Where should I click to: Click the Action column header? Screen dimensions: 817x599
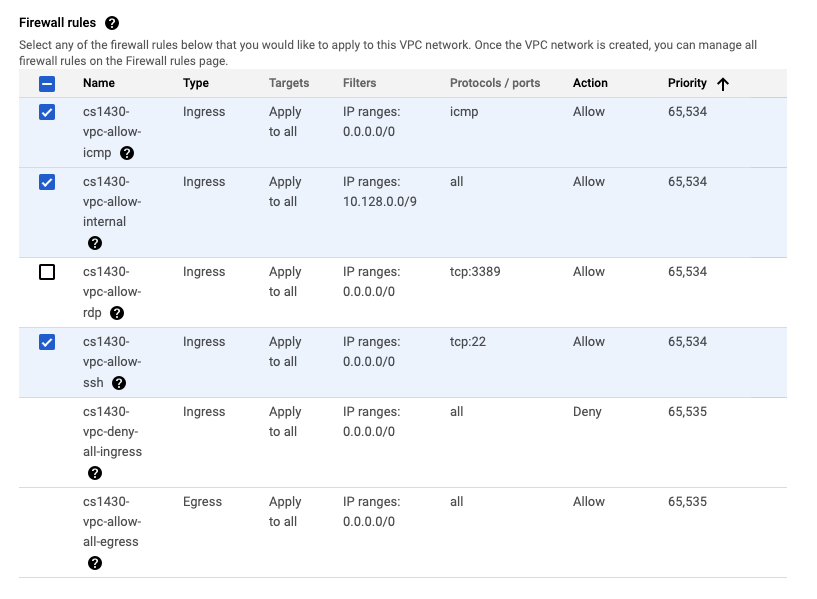coord(590,83)
